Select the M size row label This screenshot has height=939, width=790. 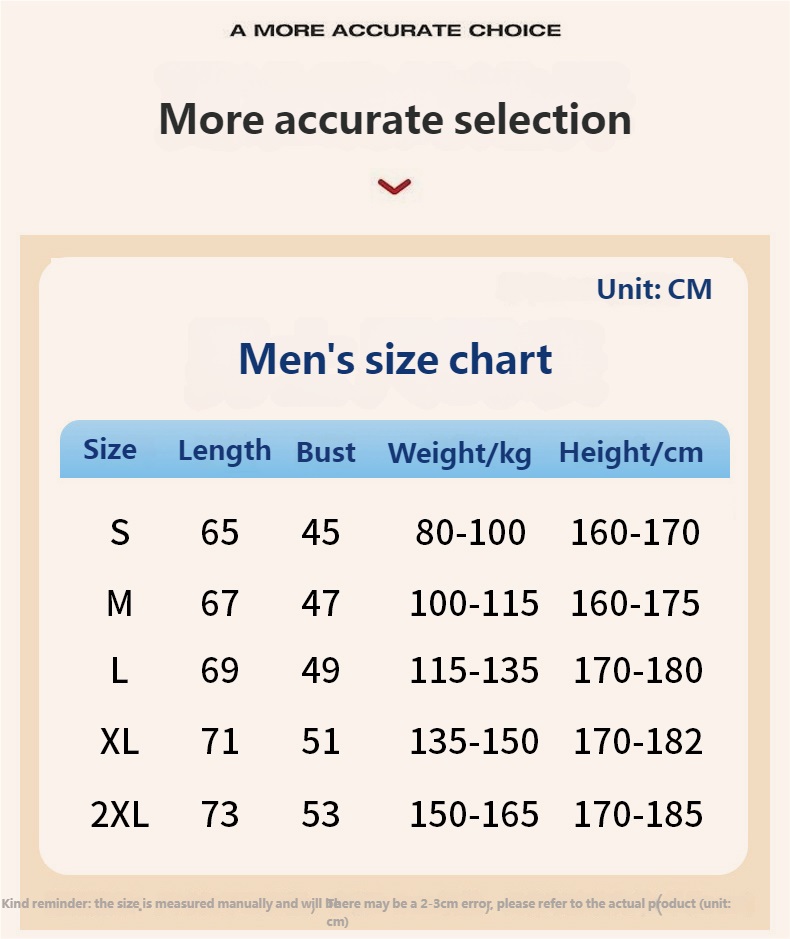119,603
